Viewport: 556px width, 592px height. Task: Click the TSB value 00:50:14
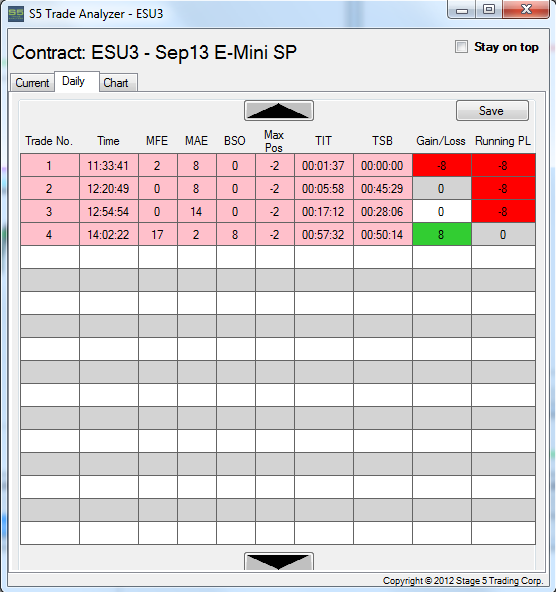(x=383, y=234)
